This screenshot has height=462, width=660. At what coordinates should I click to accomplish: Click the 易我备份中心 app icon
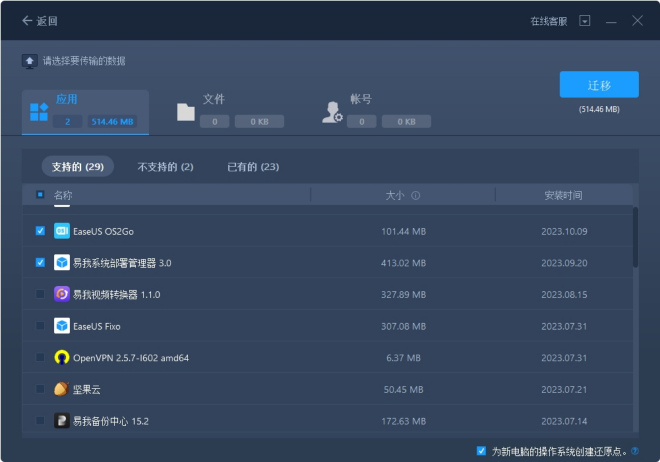tap(61, 421)
